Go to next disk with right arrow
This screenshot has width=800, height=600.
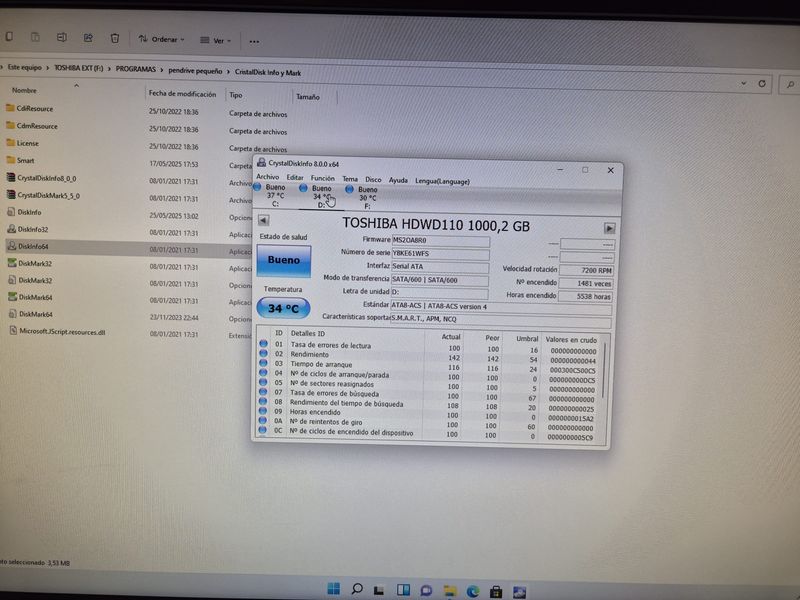pyautogui.click(x=609, y=228)
